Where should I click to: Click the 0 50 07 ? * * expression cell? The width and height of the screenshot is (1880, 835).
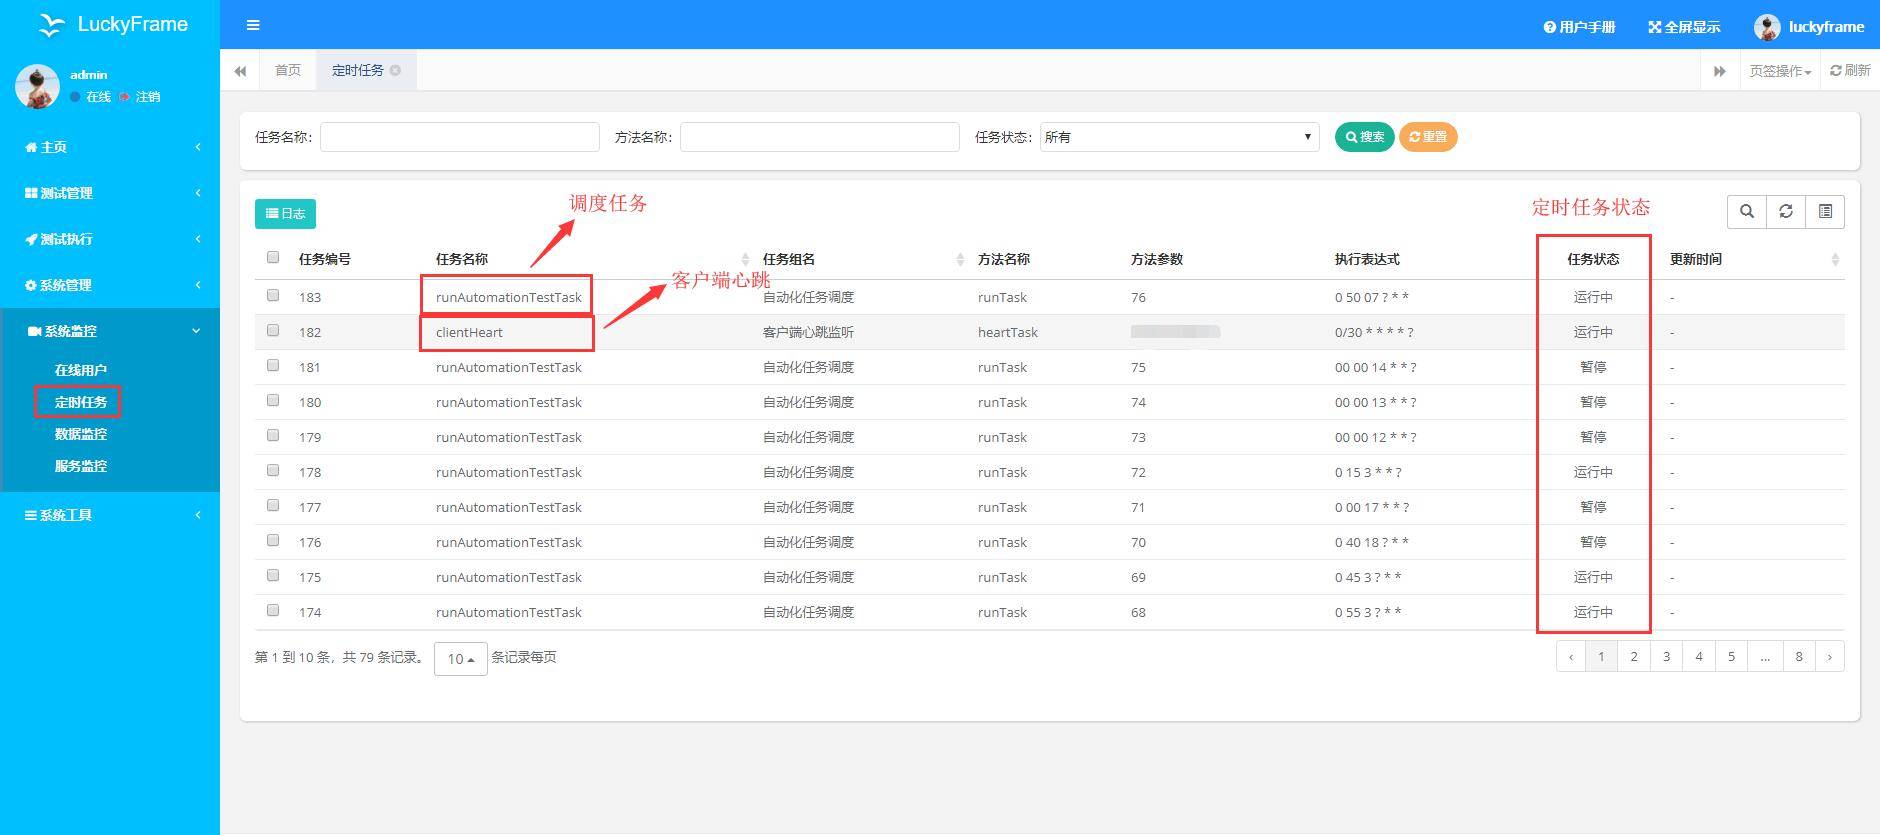[1372, 297]
